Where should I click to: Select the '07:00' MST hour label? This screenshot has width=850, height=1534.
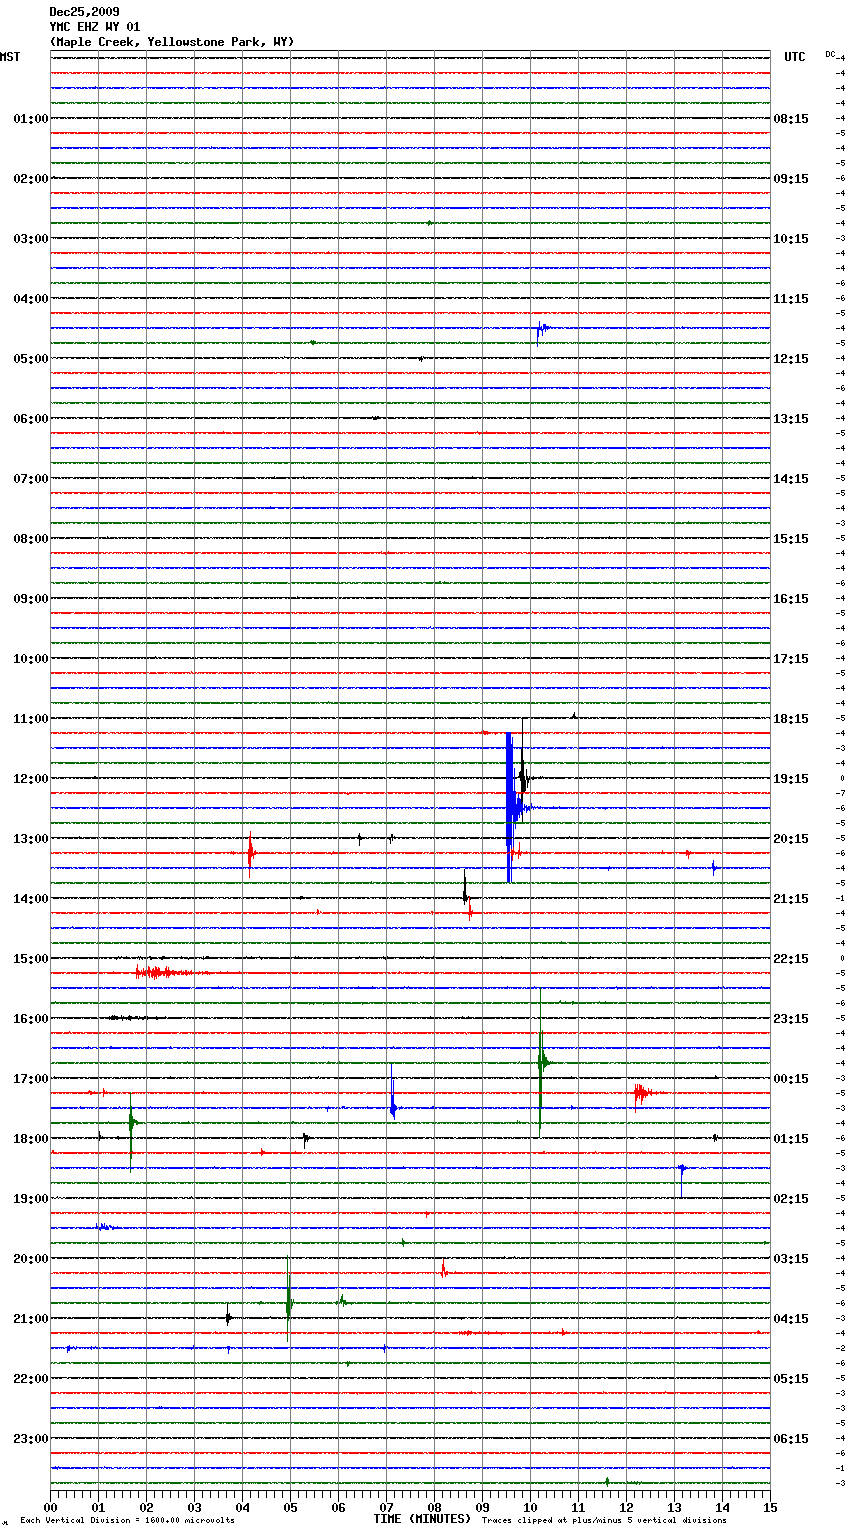(x=31, y=479)
